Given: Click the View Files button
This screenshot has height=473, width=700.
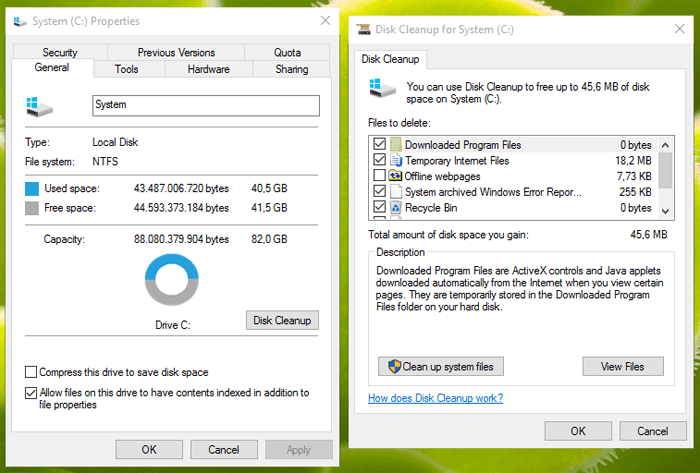Looking at the screenshot, I should [623, 366].
